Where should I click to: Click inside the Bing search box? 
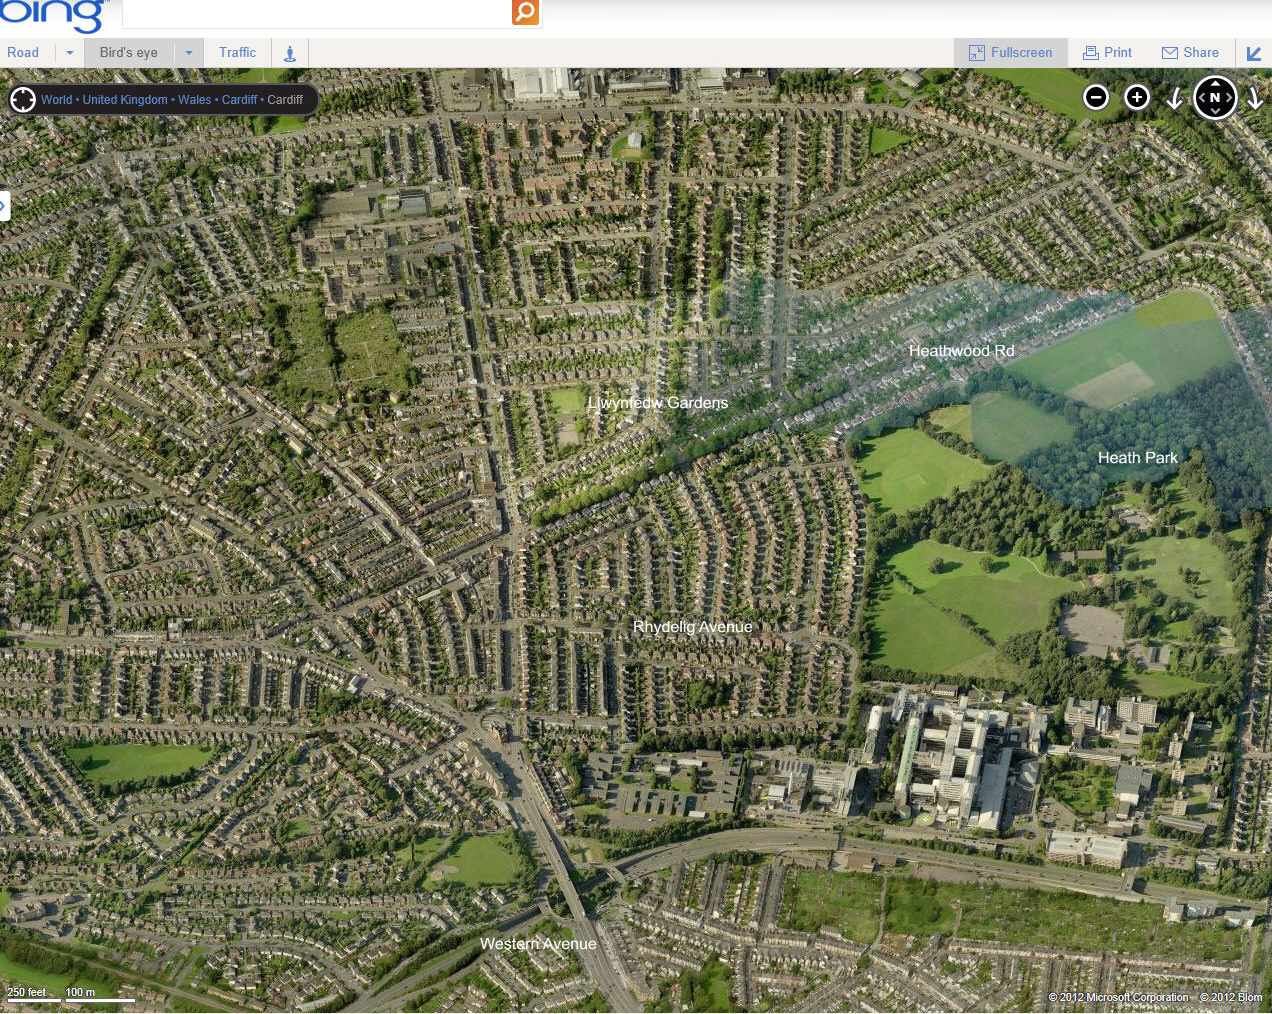315,13
